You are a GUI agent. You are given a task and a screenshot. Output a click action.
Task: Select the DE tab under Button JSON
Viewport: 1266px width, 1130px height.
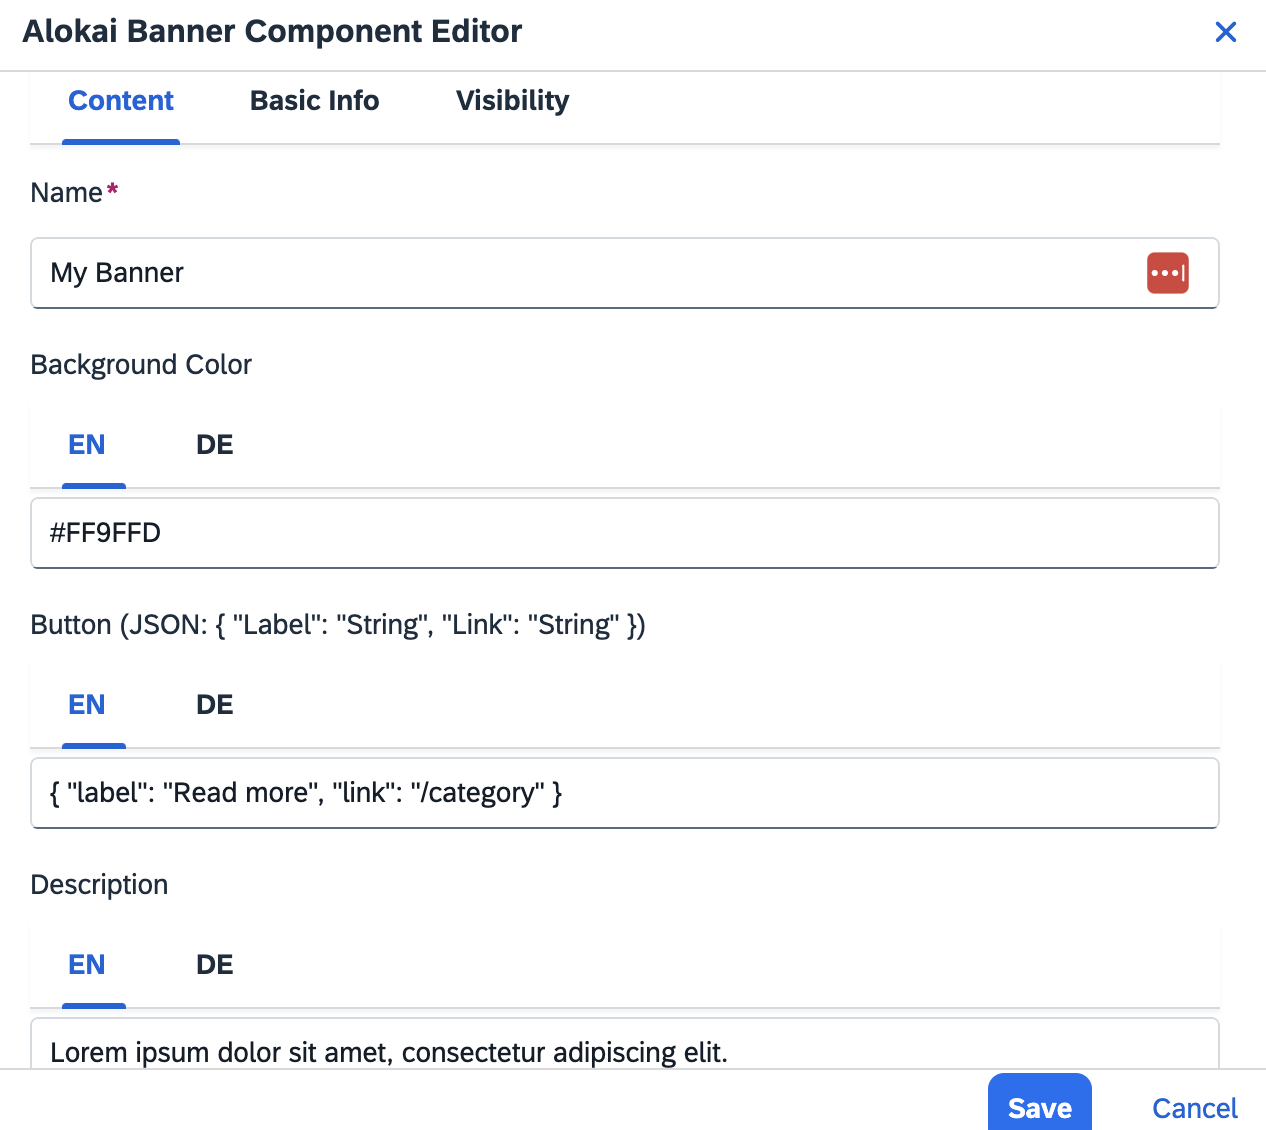tap(215, 705)
